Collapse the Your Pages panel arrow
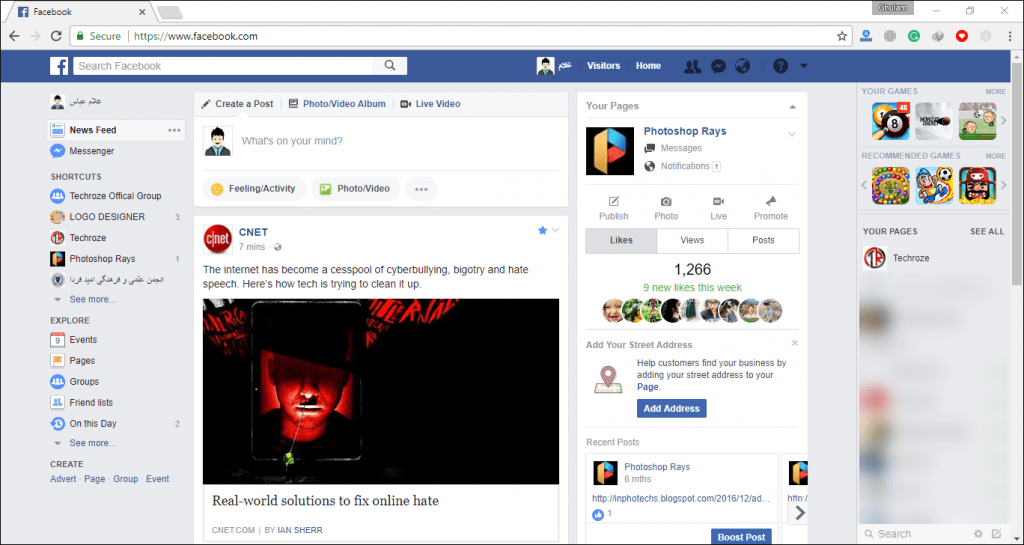1024x545 pixels. pyautogui.click(x=792, y=106)
